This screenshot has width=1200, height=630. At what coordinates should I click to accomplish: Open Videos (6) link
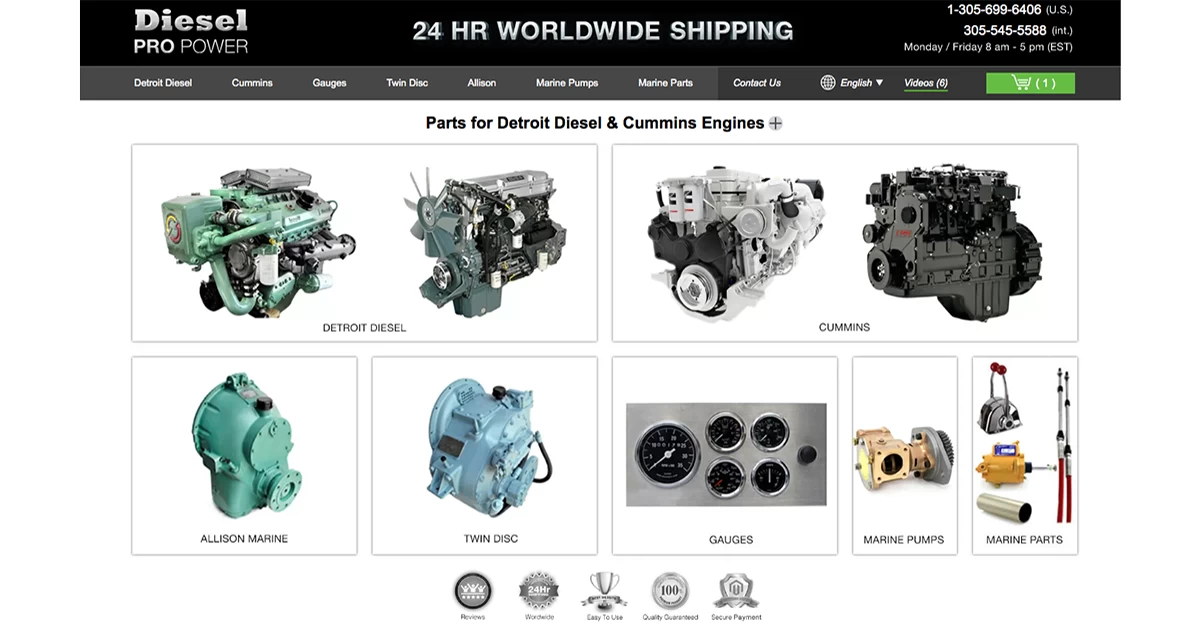click(x=926, y=83)
